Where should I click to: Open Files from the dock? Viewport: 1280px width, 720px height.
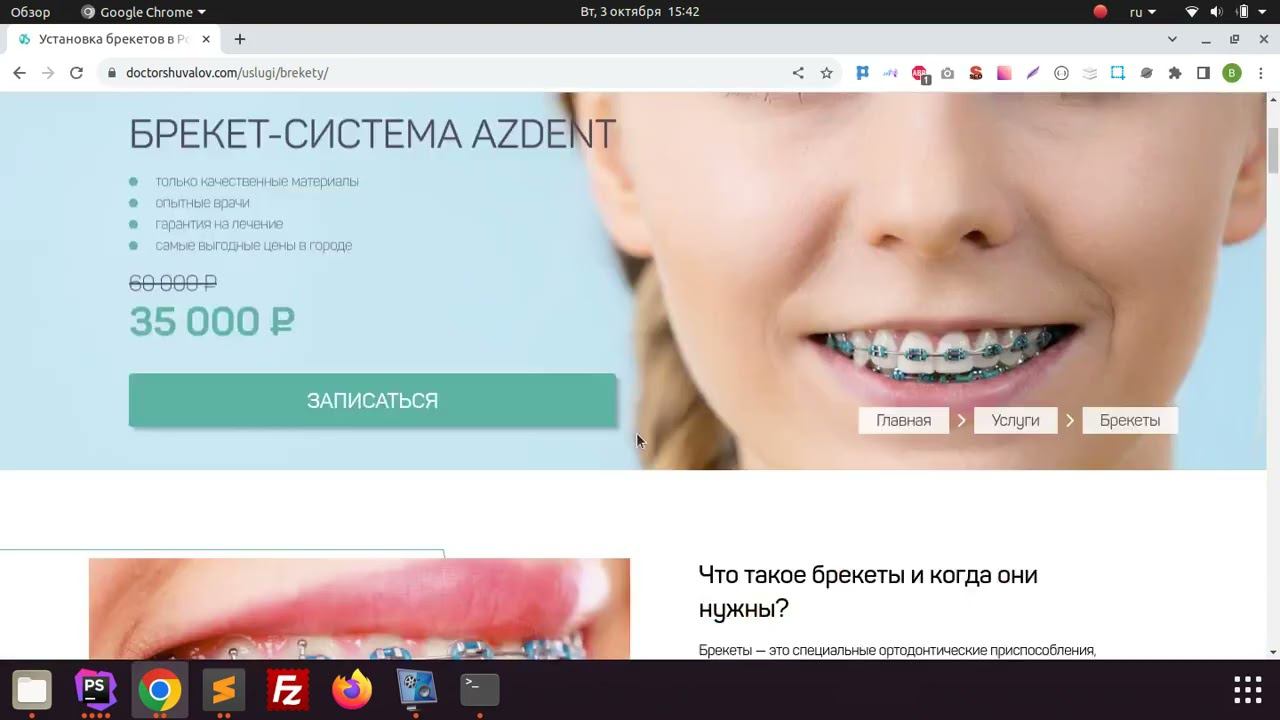tap(32, 690)
